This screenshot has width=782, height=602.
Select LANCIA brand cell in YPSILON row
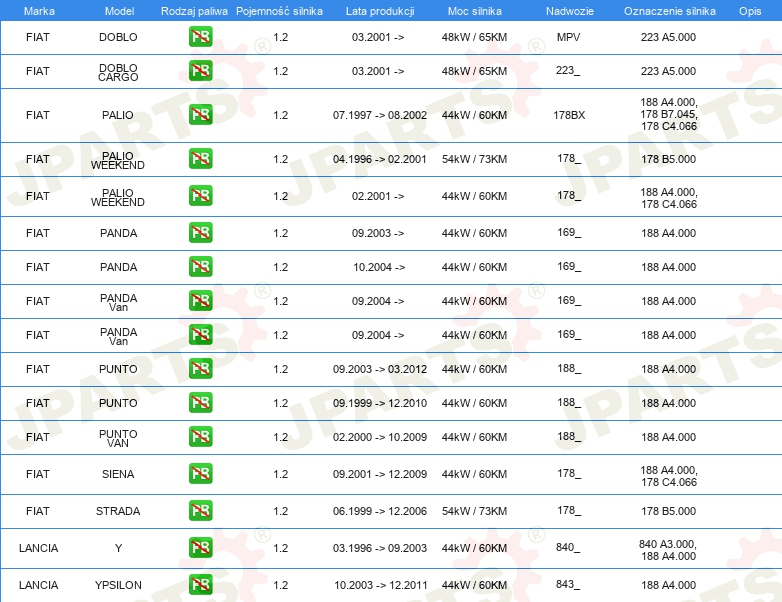click(38, 585)
